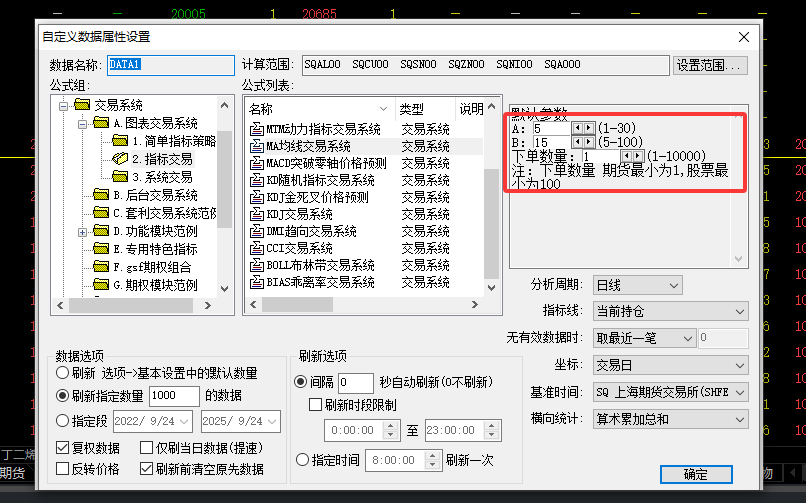Click the G.期权模块范例 folder icon

tap(101, 285)
